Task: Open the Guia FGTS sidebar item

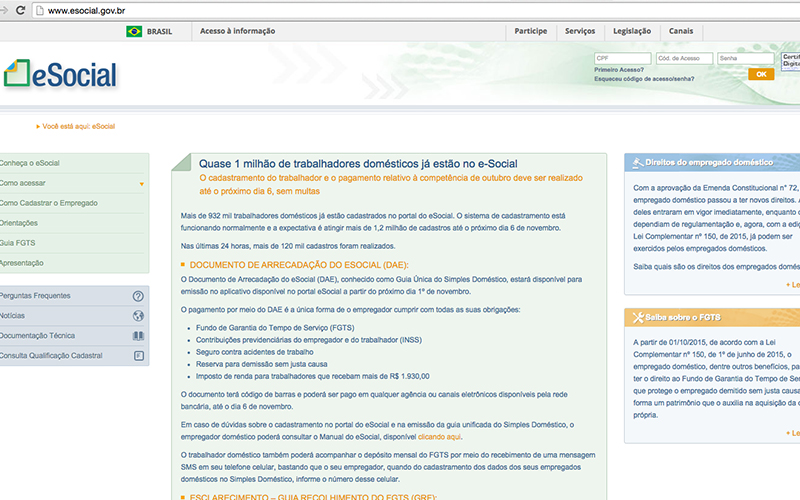Action: [17, 243]
